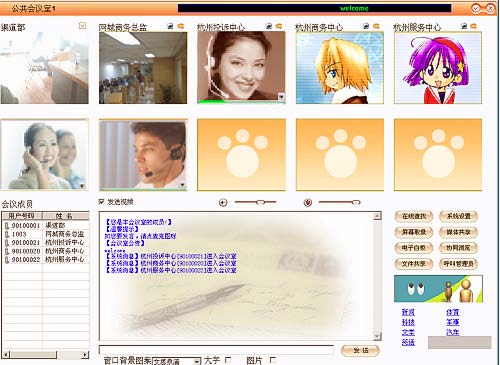The width and height of the screenshot is (500, 365).
Task: Click the phone icon for user 90100001
Action: click(x=7, y=226)
